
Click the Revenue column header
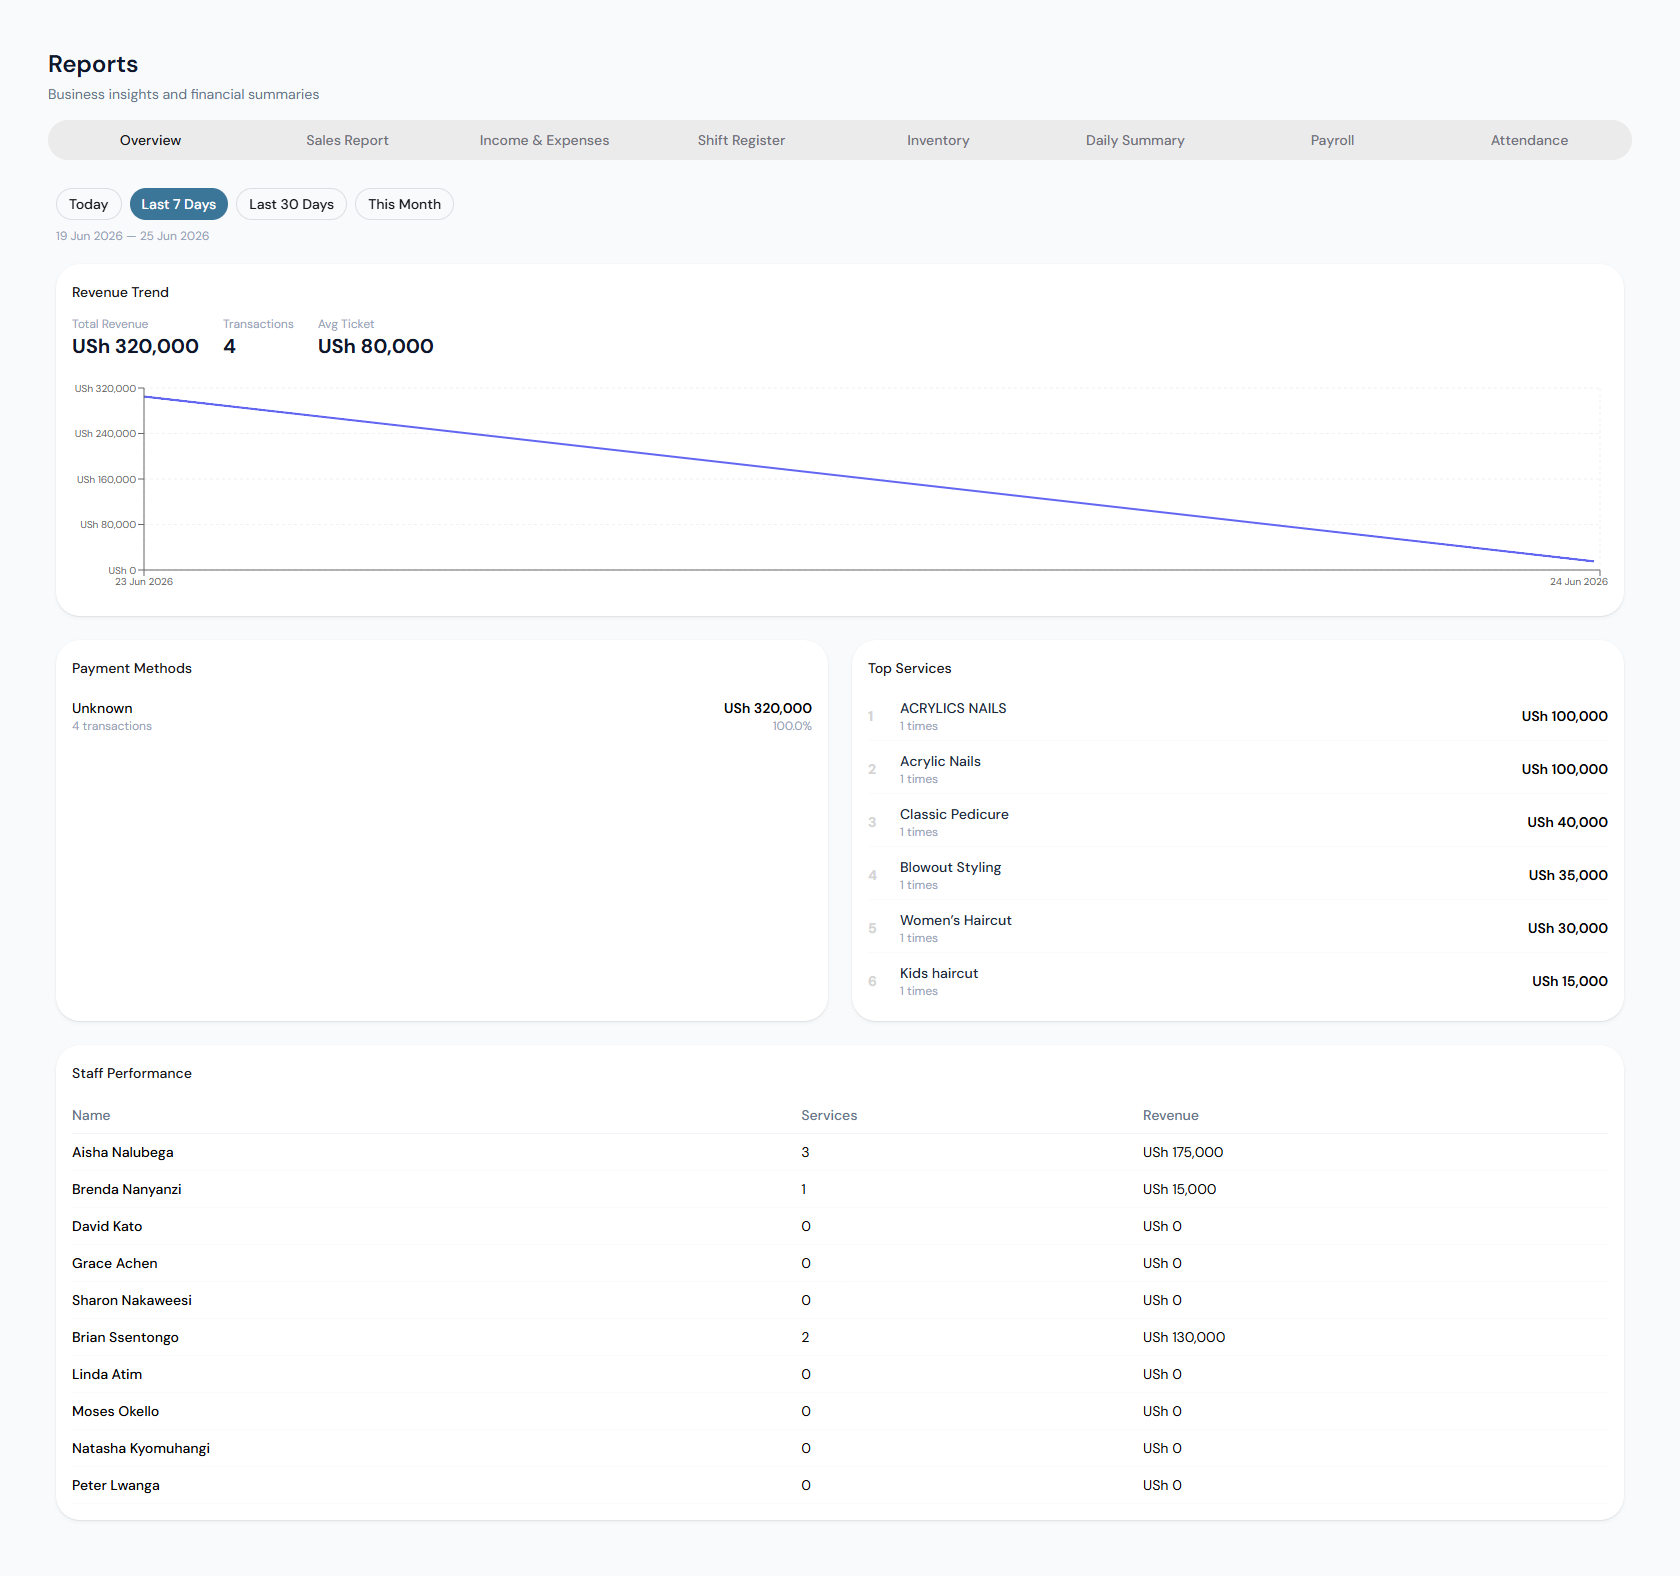(x=1170, y=1115)
